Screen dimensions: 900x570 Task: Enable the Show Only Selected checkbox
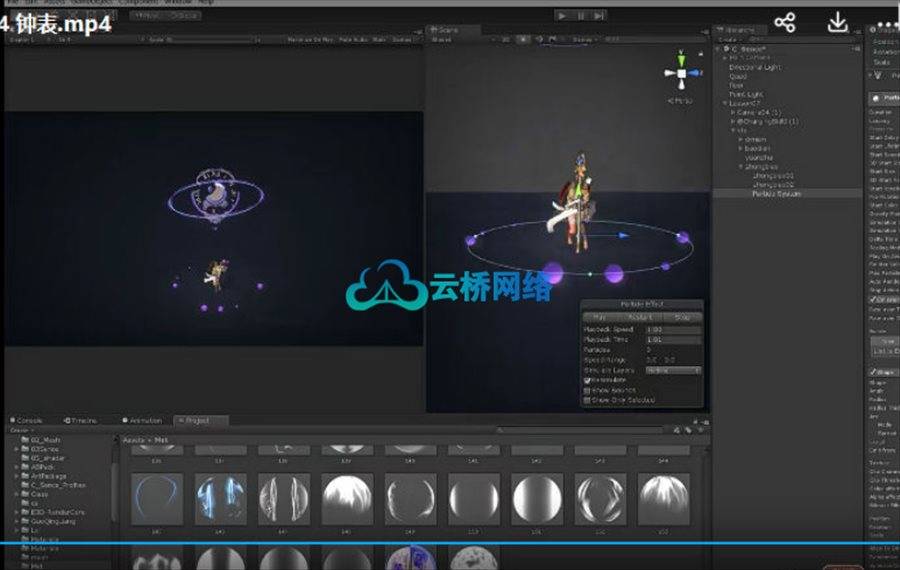(x=587, y=400)
